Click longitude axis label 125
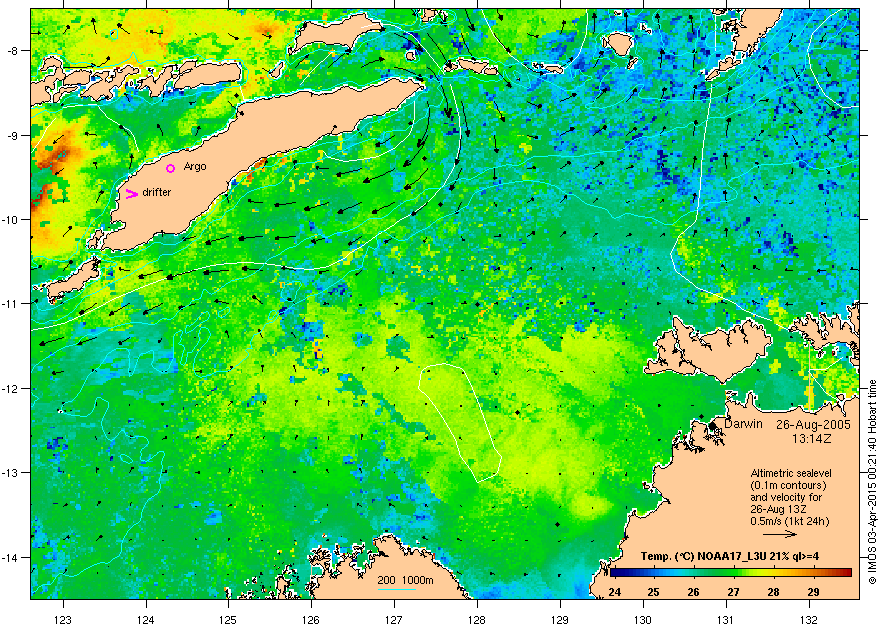880x630 pixels. (228, 620)
